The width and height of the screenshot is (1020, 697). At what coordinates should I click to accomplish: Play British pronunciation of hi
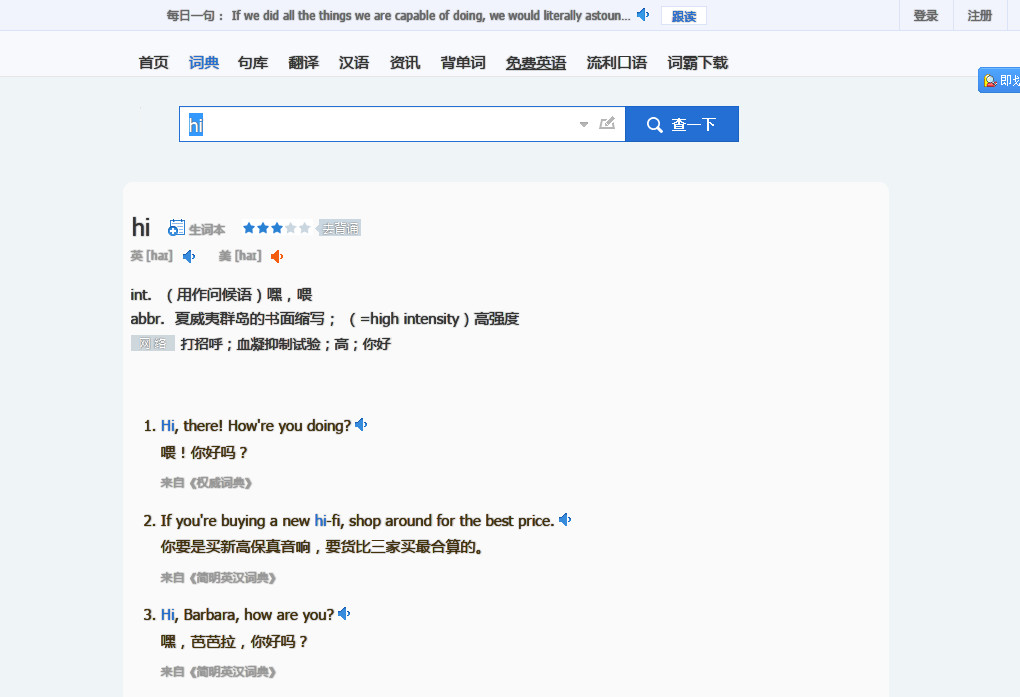189,256
